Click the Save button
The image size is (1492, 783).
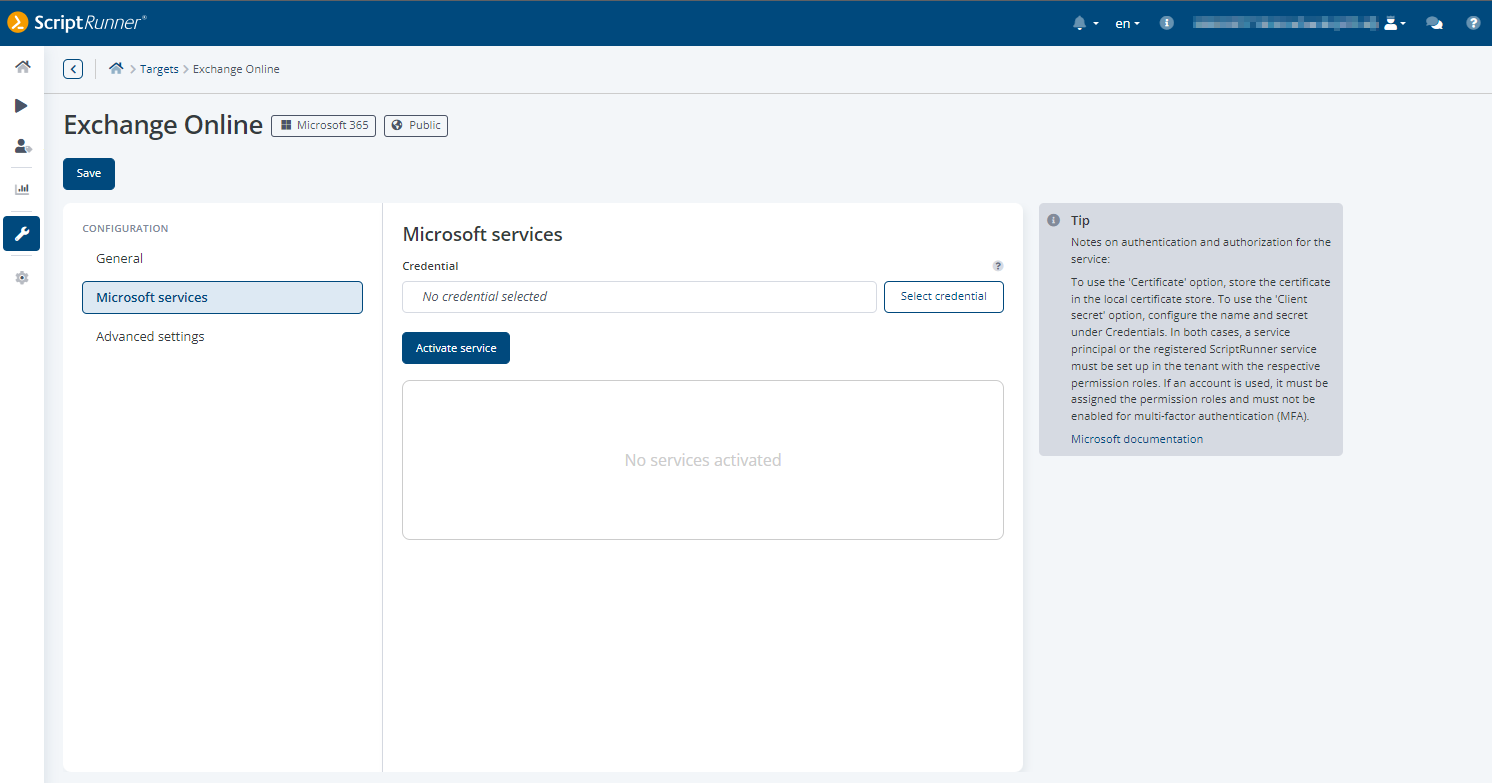[x=89, y=173]
